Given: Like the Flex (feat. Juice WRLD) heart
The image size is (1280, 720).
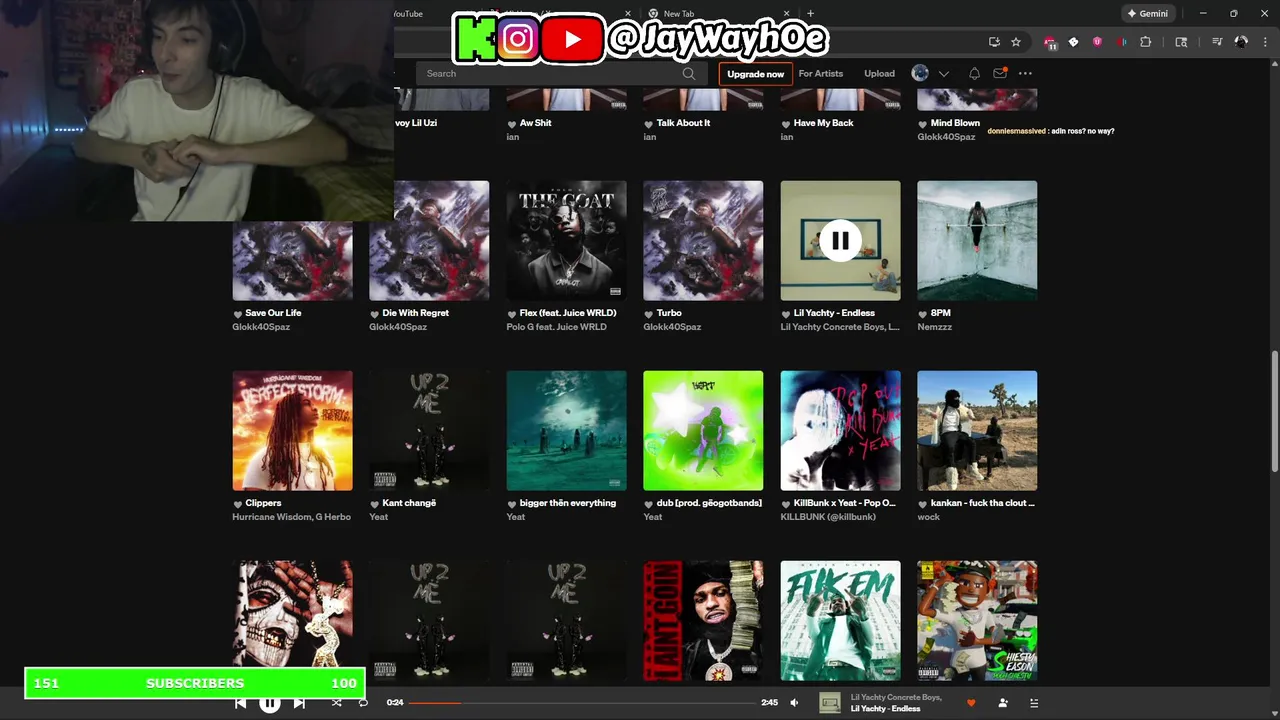Looking at the screenshot, I should pyautogui.click(x=512, y=313).
